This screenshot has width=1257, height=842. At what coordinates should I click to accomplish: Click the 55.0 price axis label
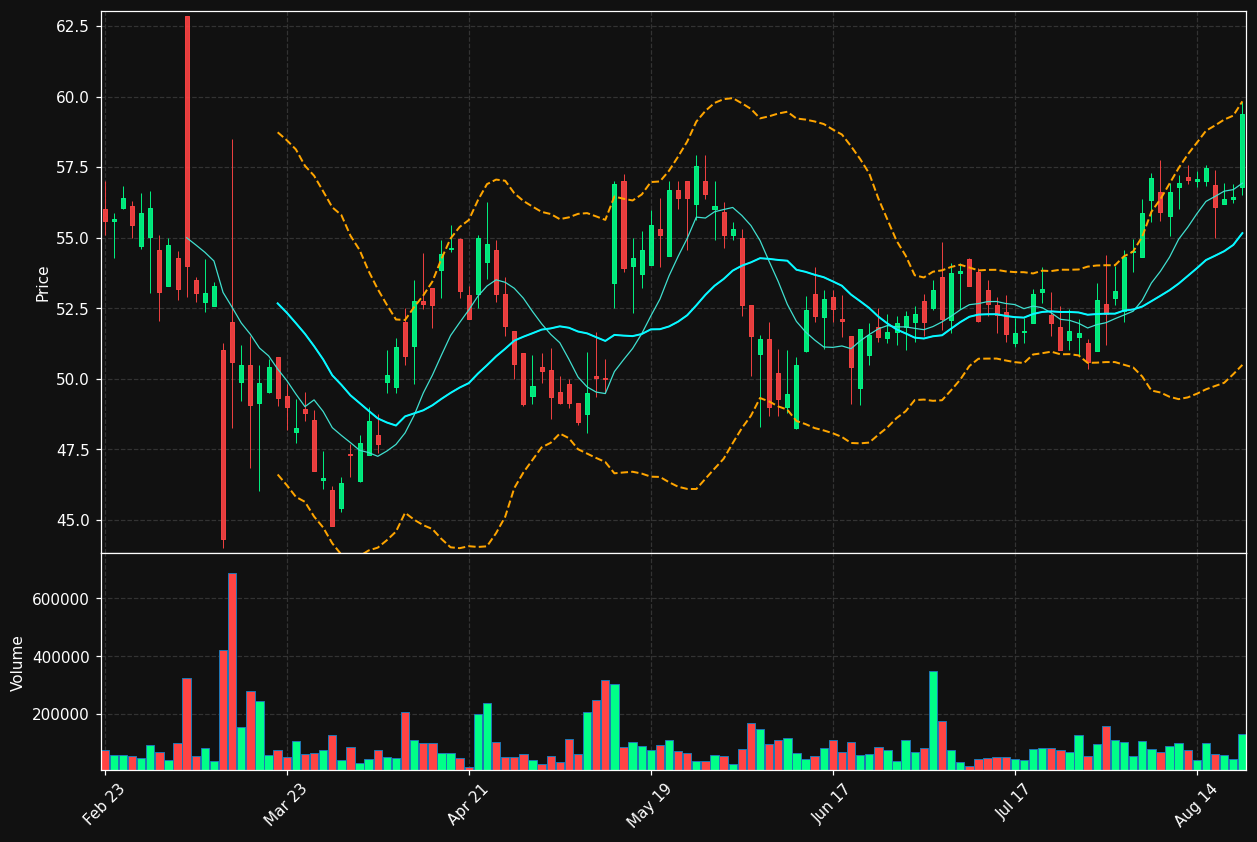[73, 238]
